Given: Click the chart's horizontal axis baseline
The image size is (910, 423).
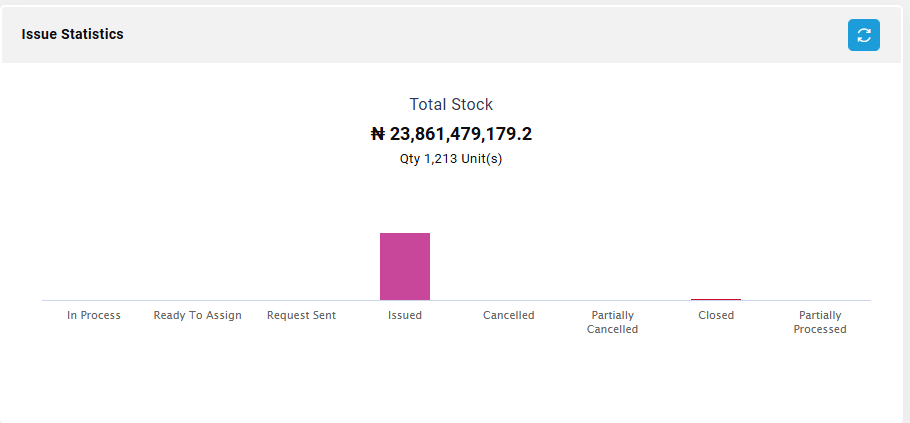Looking at the screenshot, I should click(250, 300).
